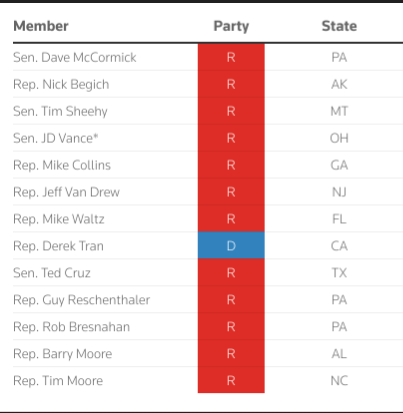This screenshot has height=413, width=403.
Task: Click the Member column header
Action: pyautogui.click(x=41, y=26)
